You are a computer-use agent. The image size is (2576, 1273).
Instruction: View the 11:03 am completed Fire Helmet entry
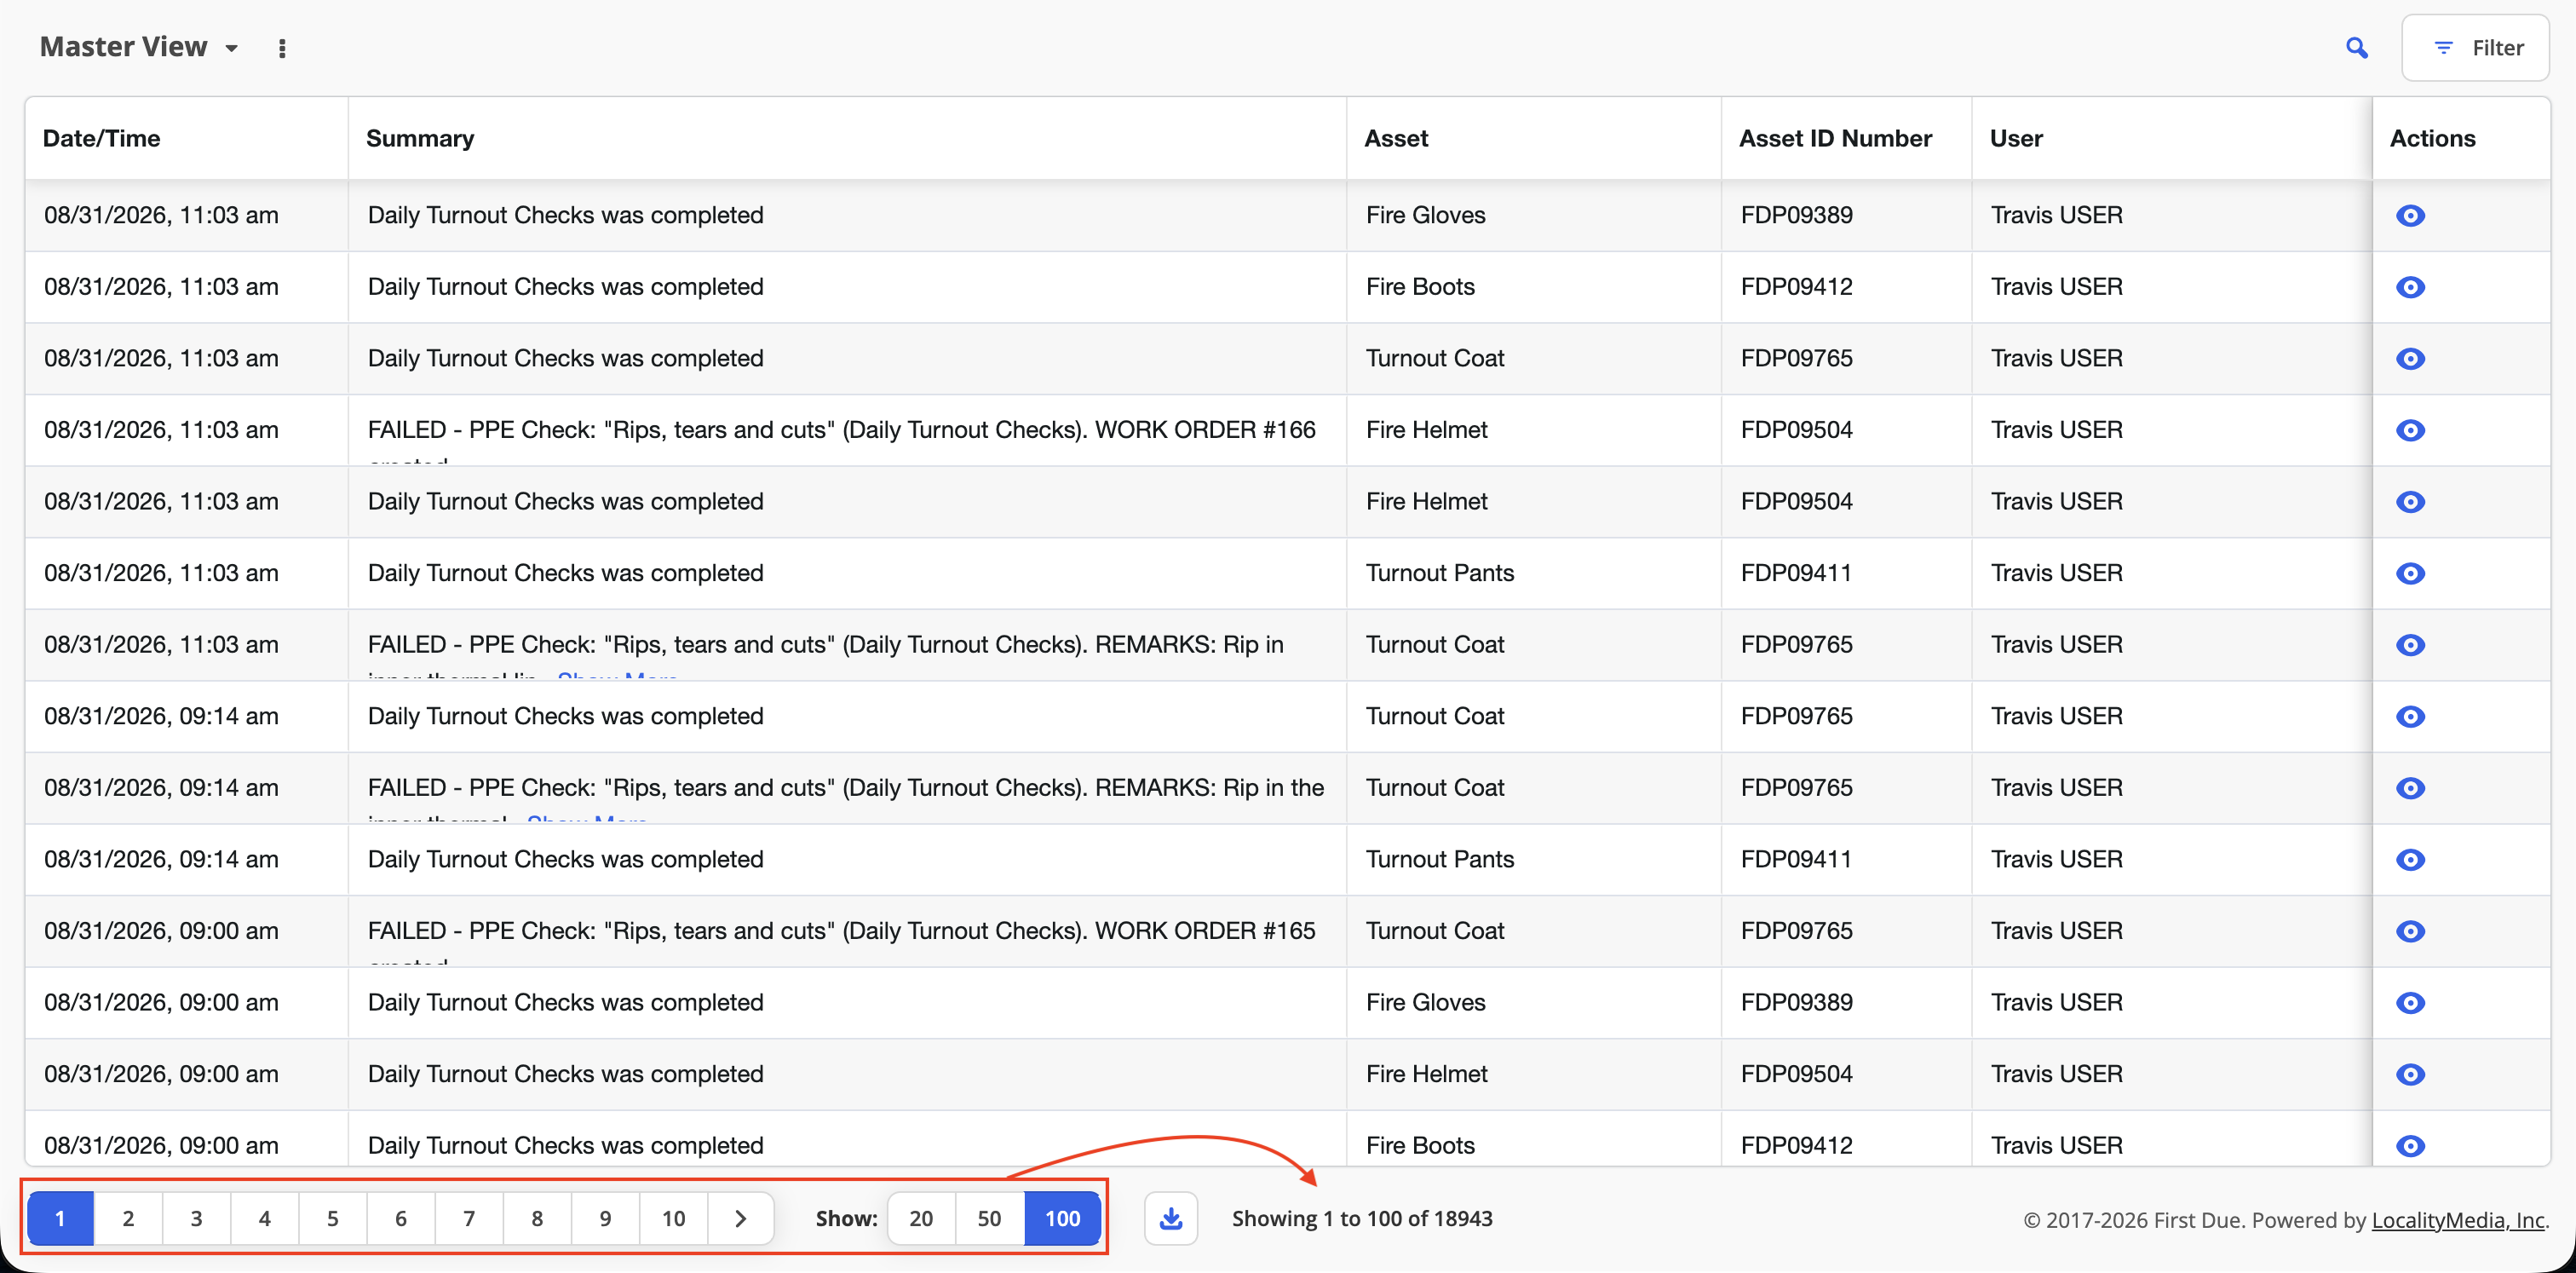coord(2410,501)
